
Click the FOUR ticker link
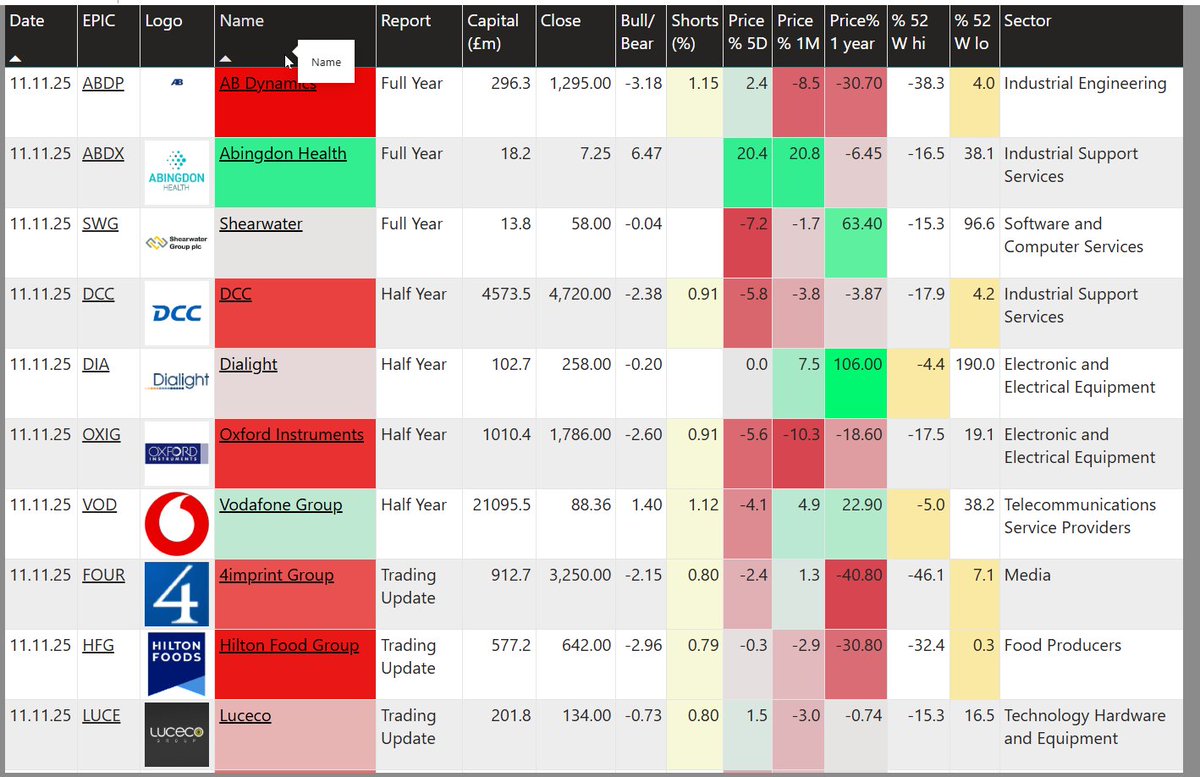point(104,575)
